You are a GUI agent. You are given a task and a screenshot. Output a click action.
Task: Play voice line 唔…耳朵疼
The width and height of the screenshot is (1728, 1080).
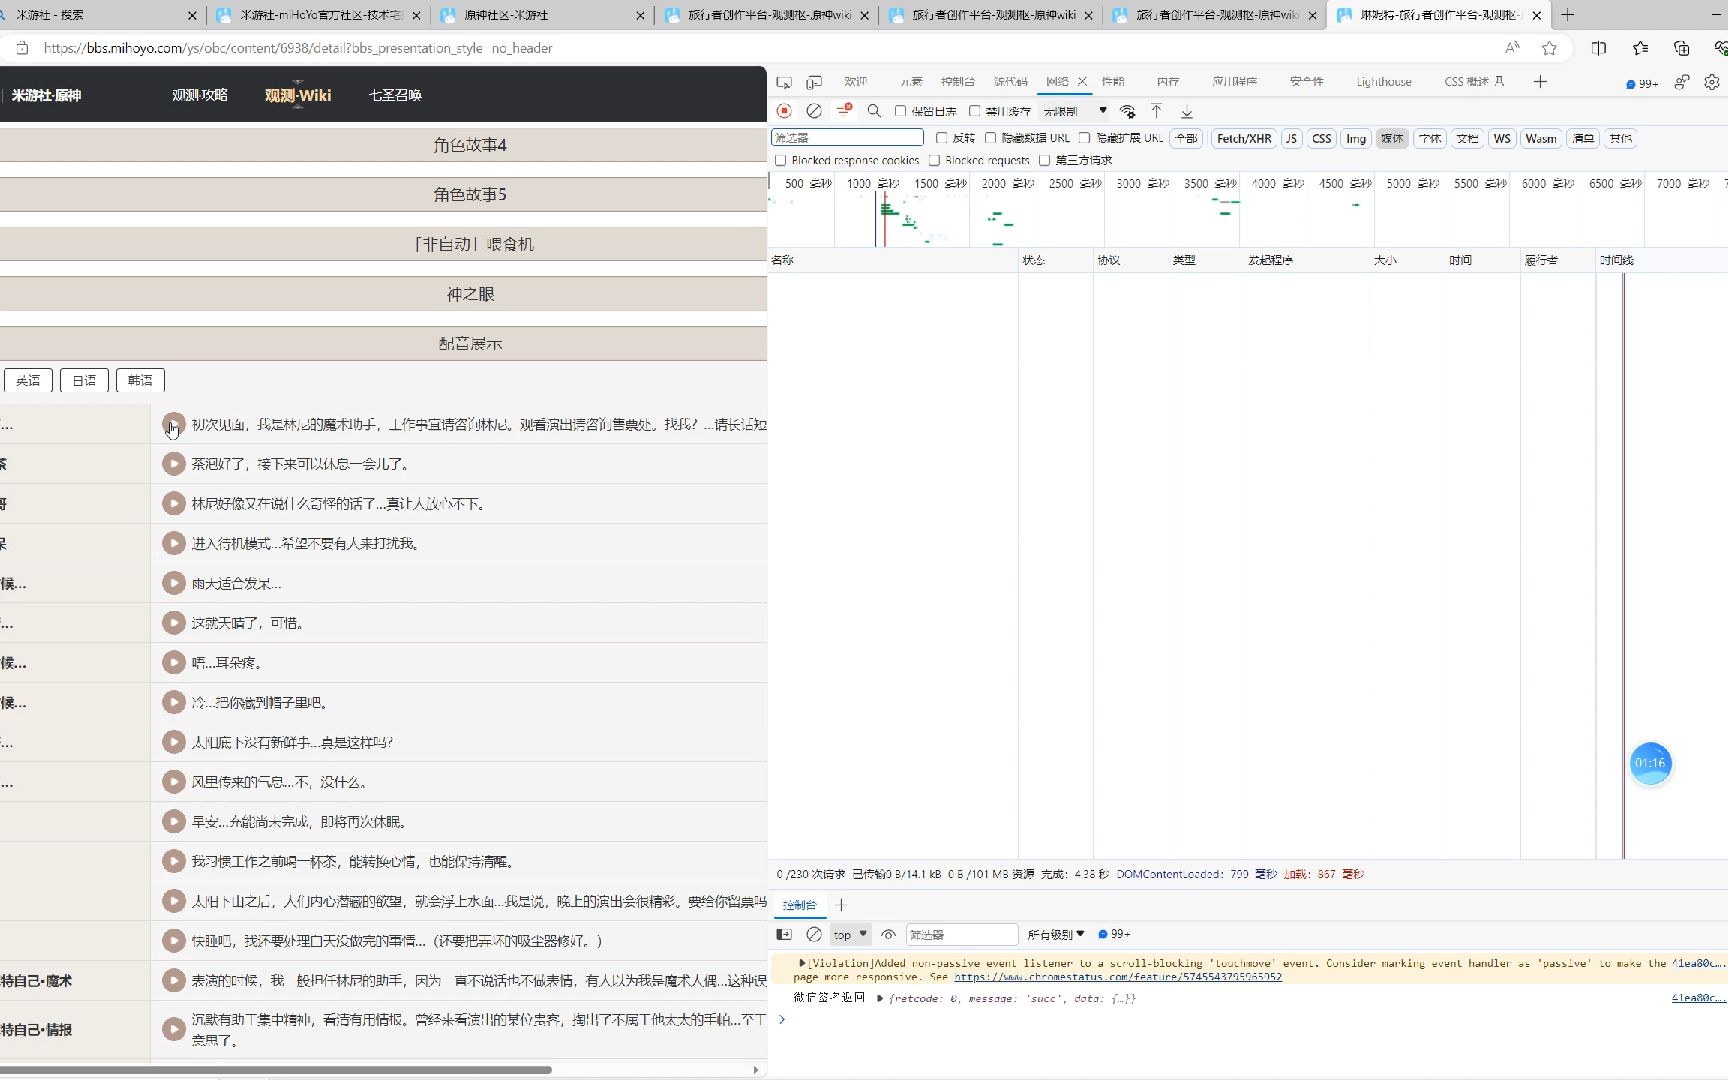174,662
